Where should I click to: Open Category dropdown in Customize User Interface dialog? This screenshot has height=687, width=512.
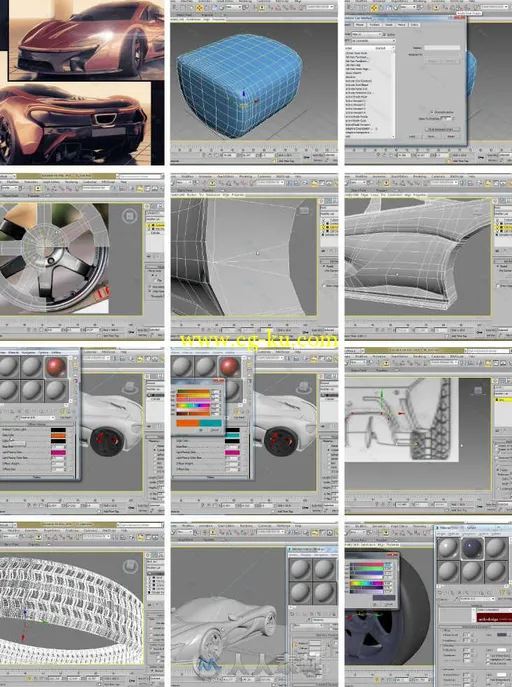(373, 41)
